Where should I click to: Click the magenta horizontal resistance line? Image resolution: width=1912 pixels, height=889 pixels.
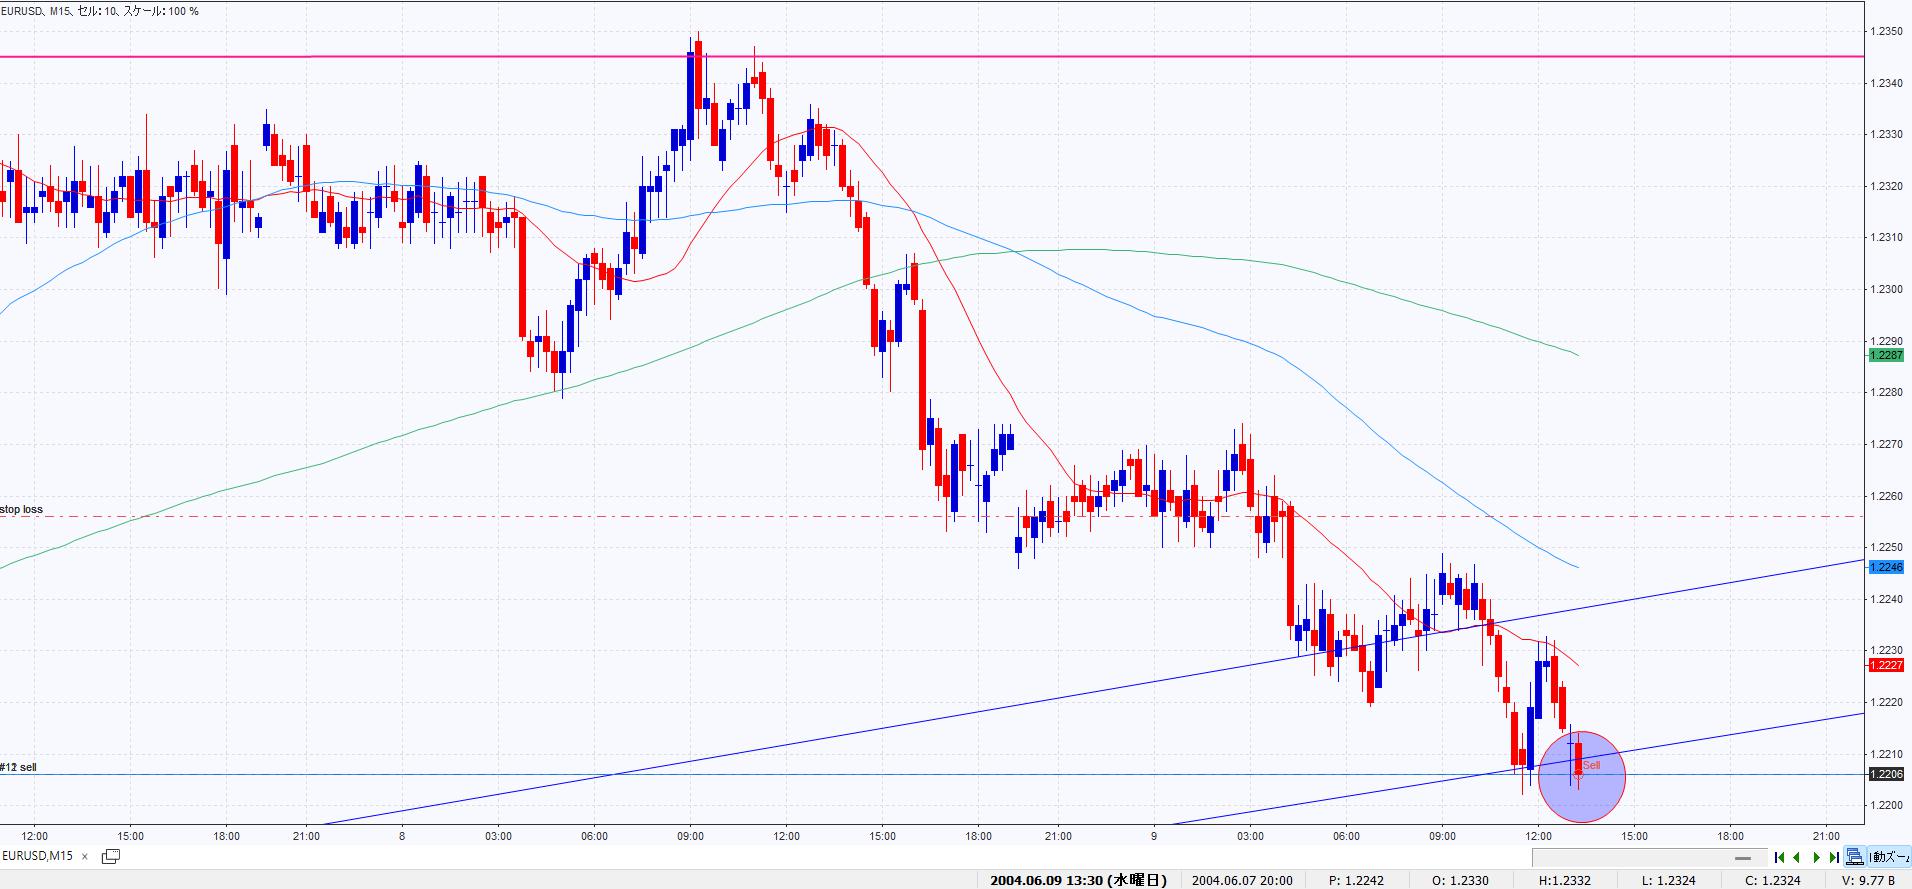click(x=900, y=57)
